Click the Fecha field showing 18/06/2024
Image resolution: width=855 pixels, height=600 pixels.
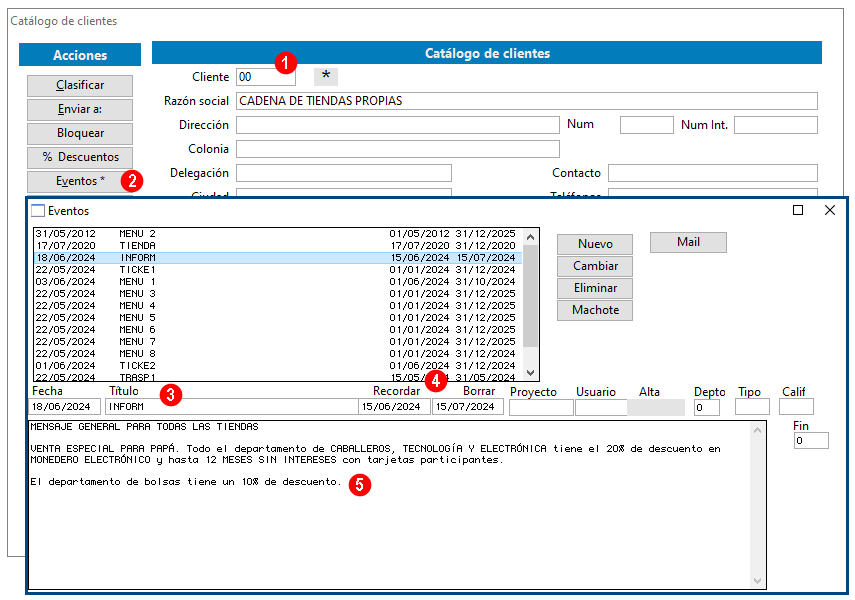pos(65,407)
